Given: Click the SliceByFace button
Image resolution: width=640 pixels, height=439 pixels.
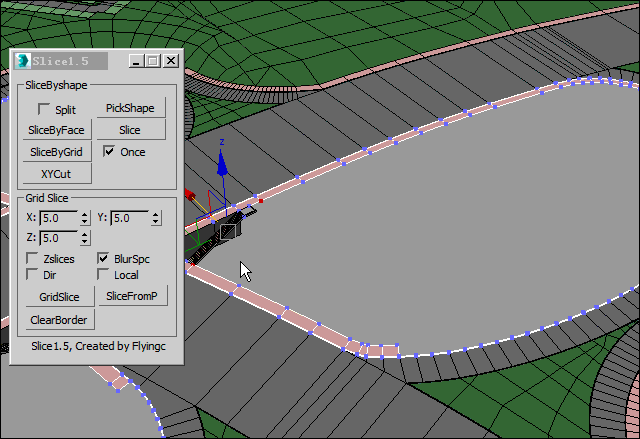Looking at the screenshot, I should pos(57,130).
